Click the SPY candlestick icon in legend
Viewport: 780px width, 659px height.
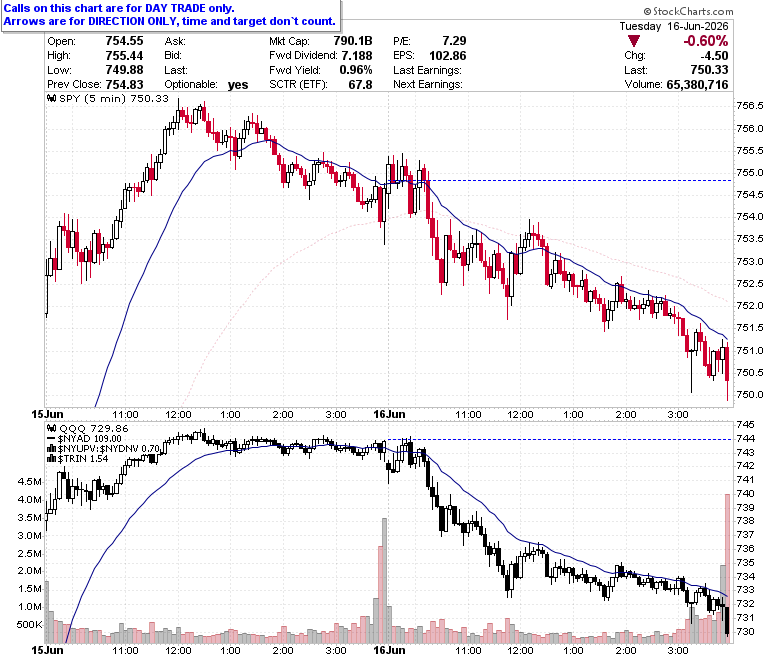click(52, 98)
